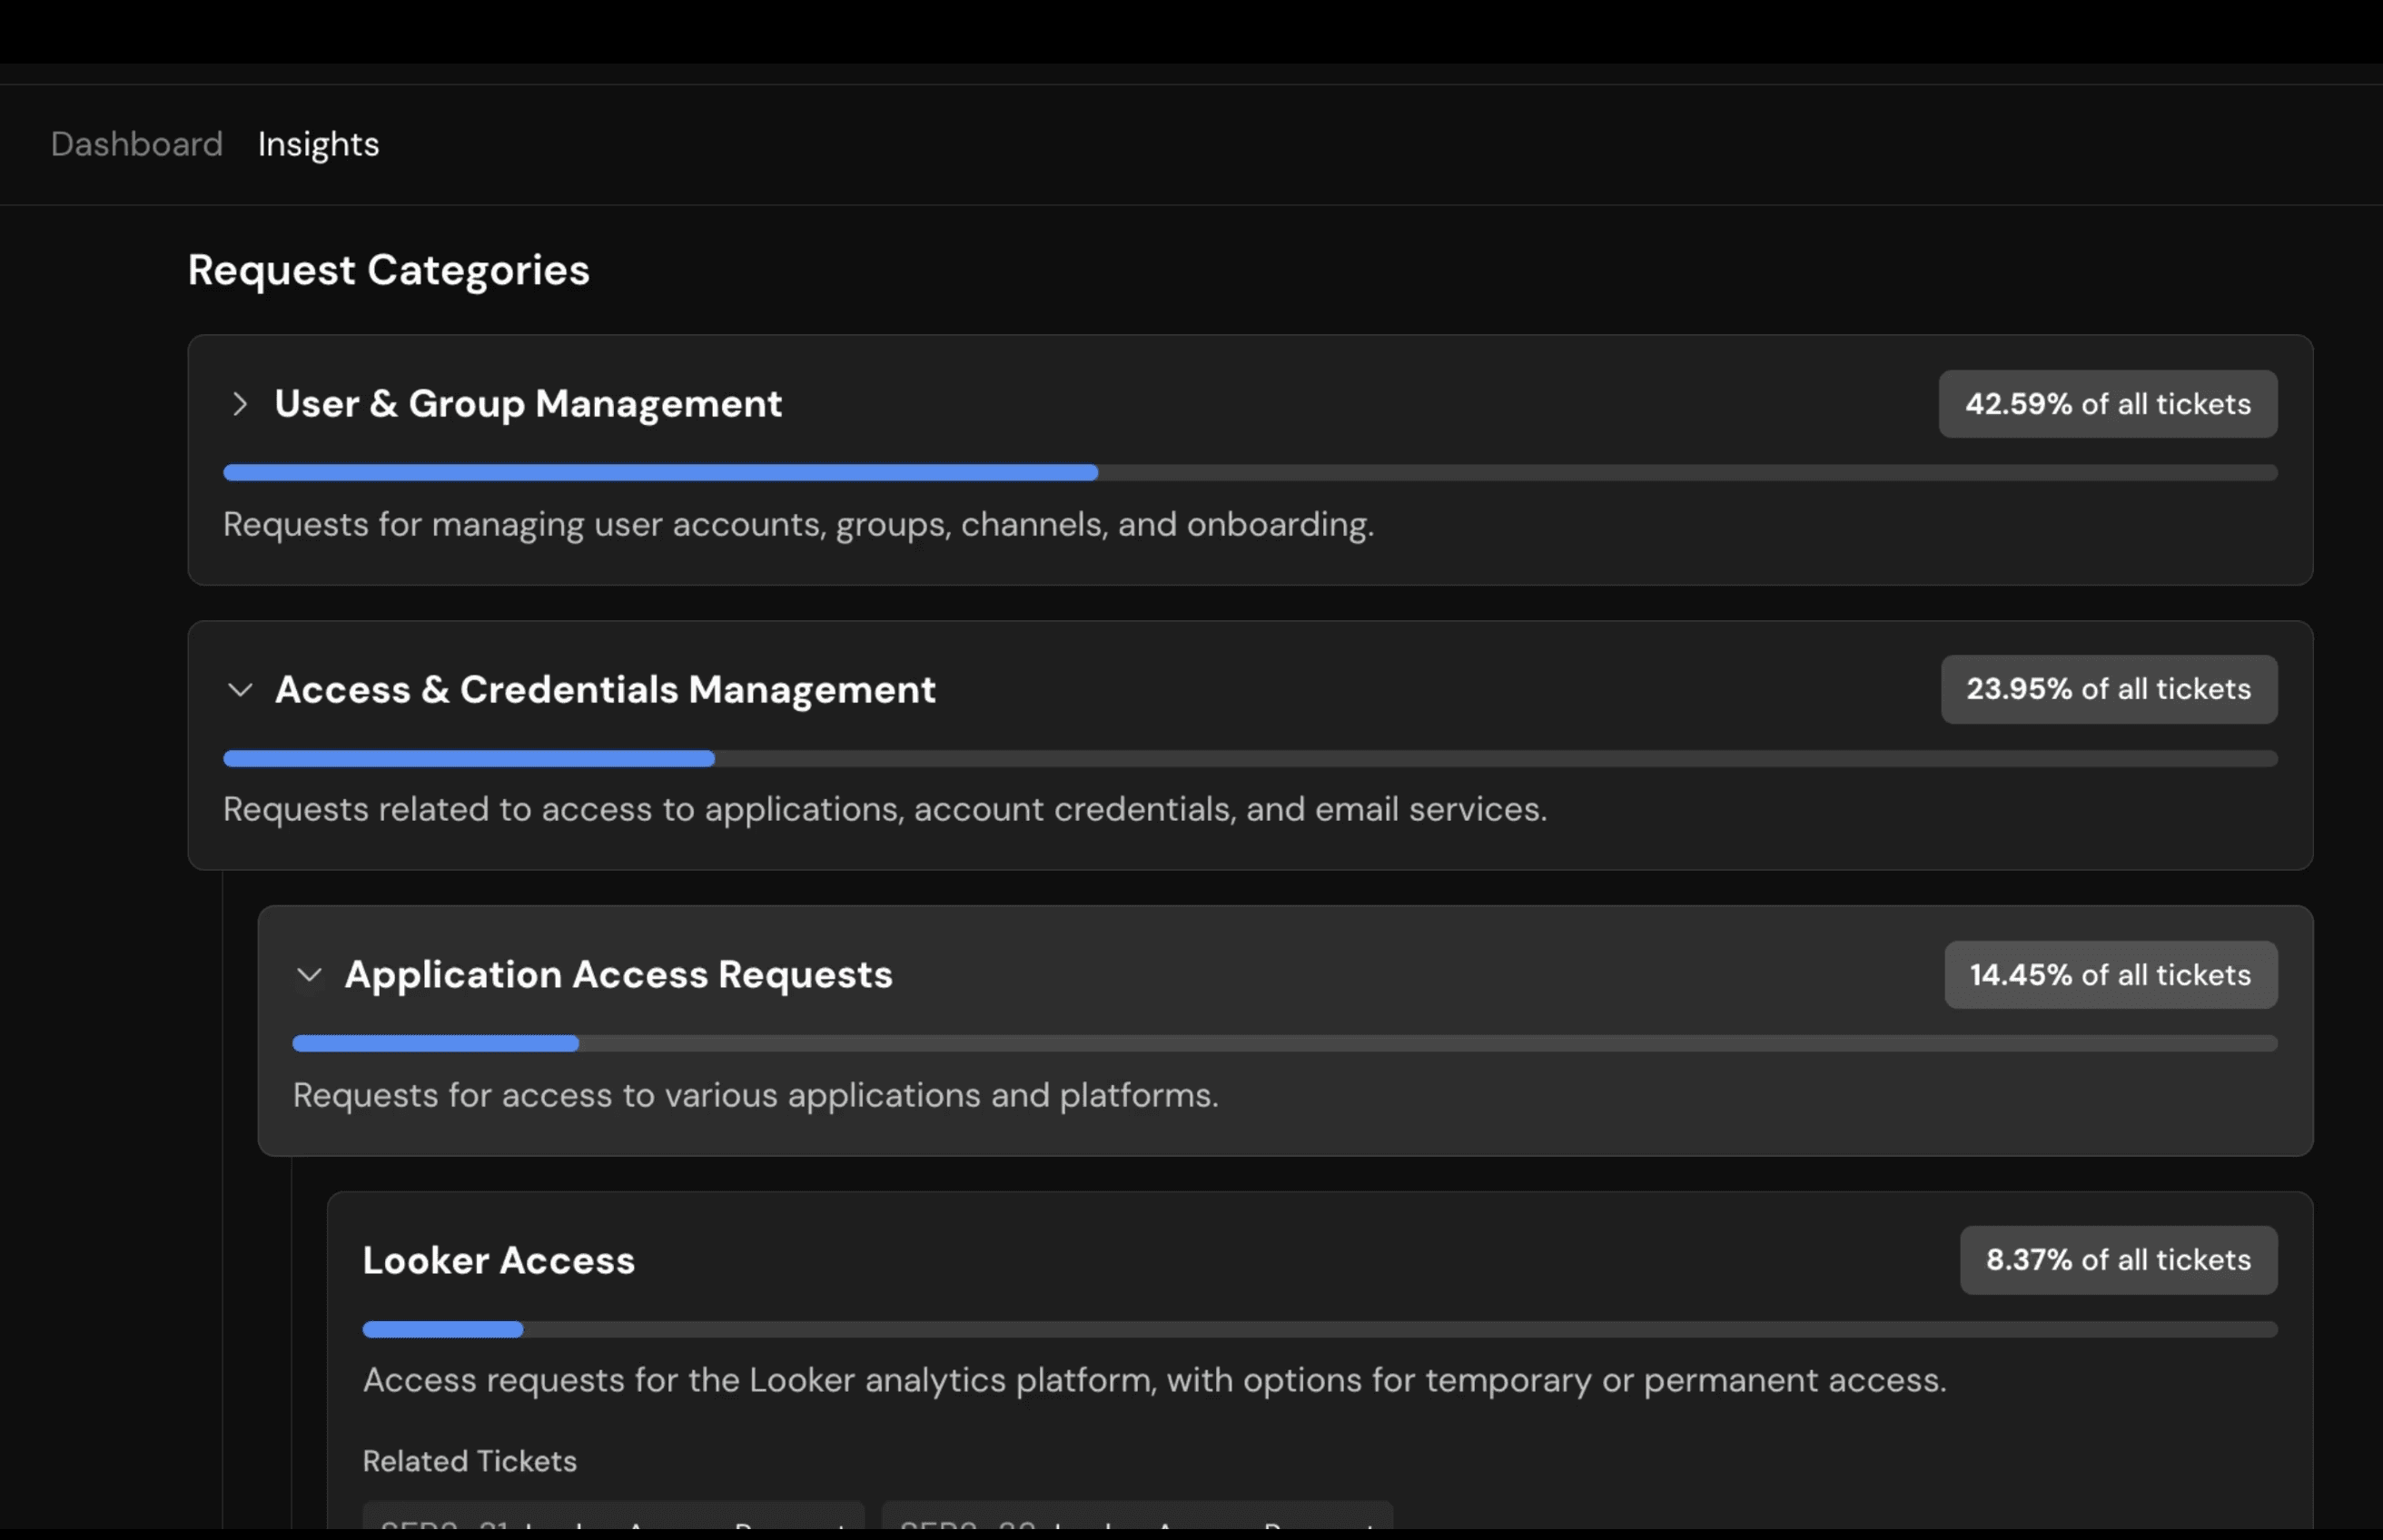
Task: Click the 23.95% of all tickets badge
Action: pos(2108,689)
